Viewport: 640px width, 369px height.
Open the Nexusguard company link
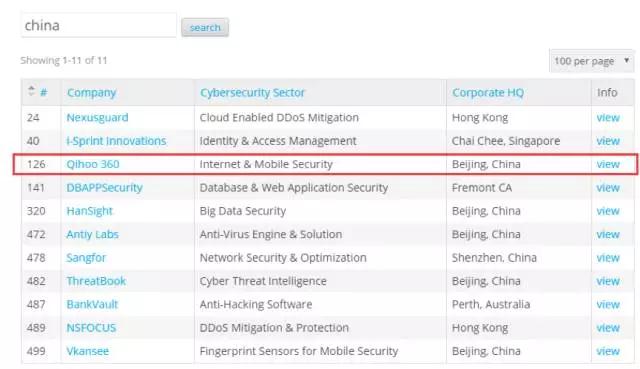(97, 118)
